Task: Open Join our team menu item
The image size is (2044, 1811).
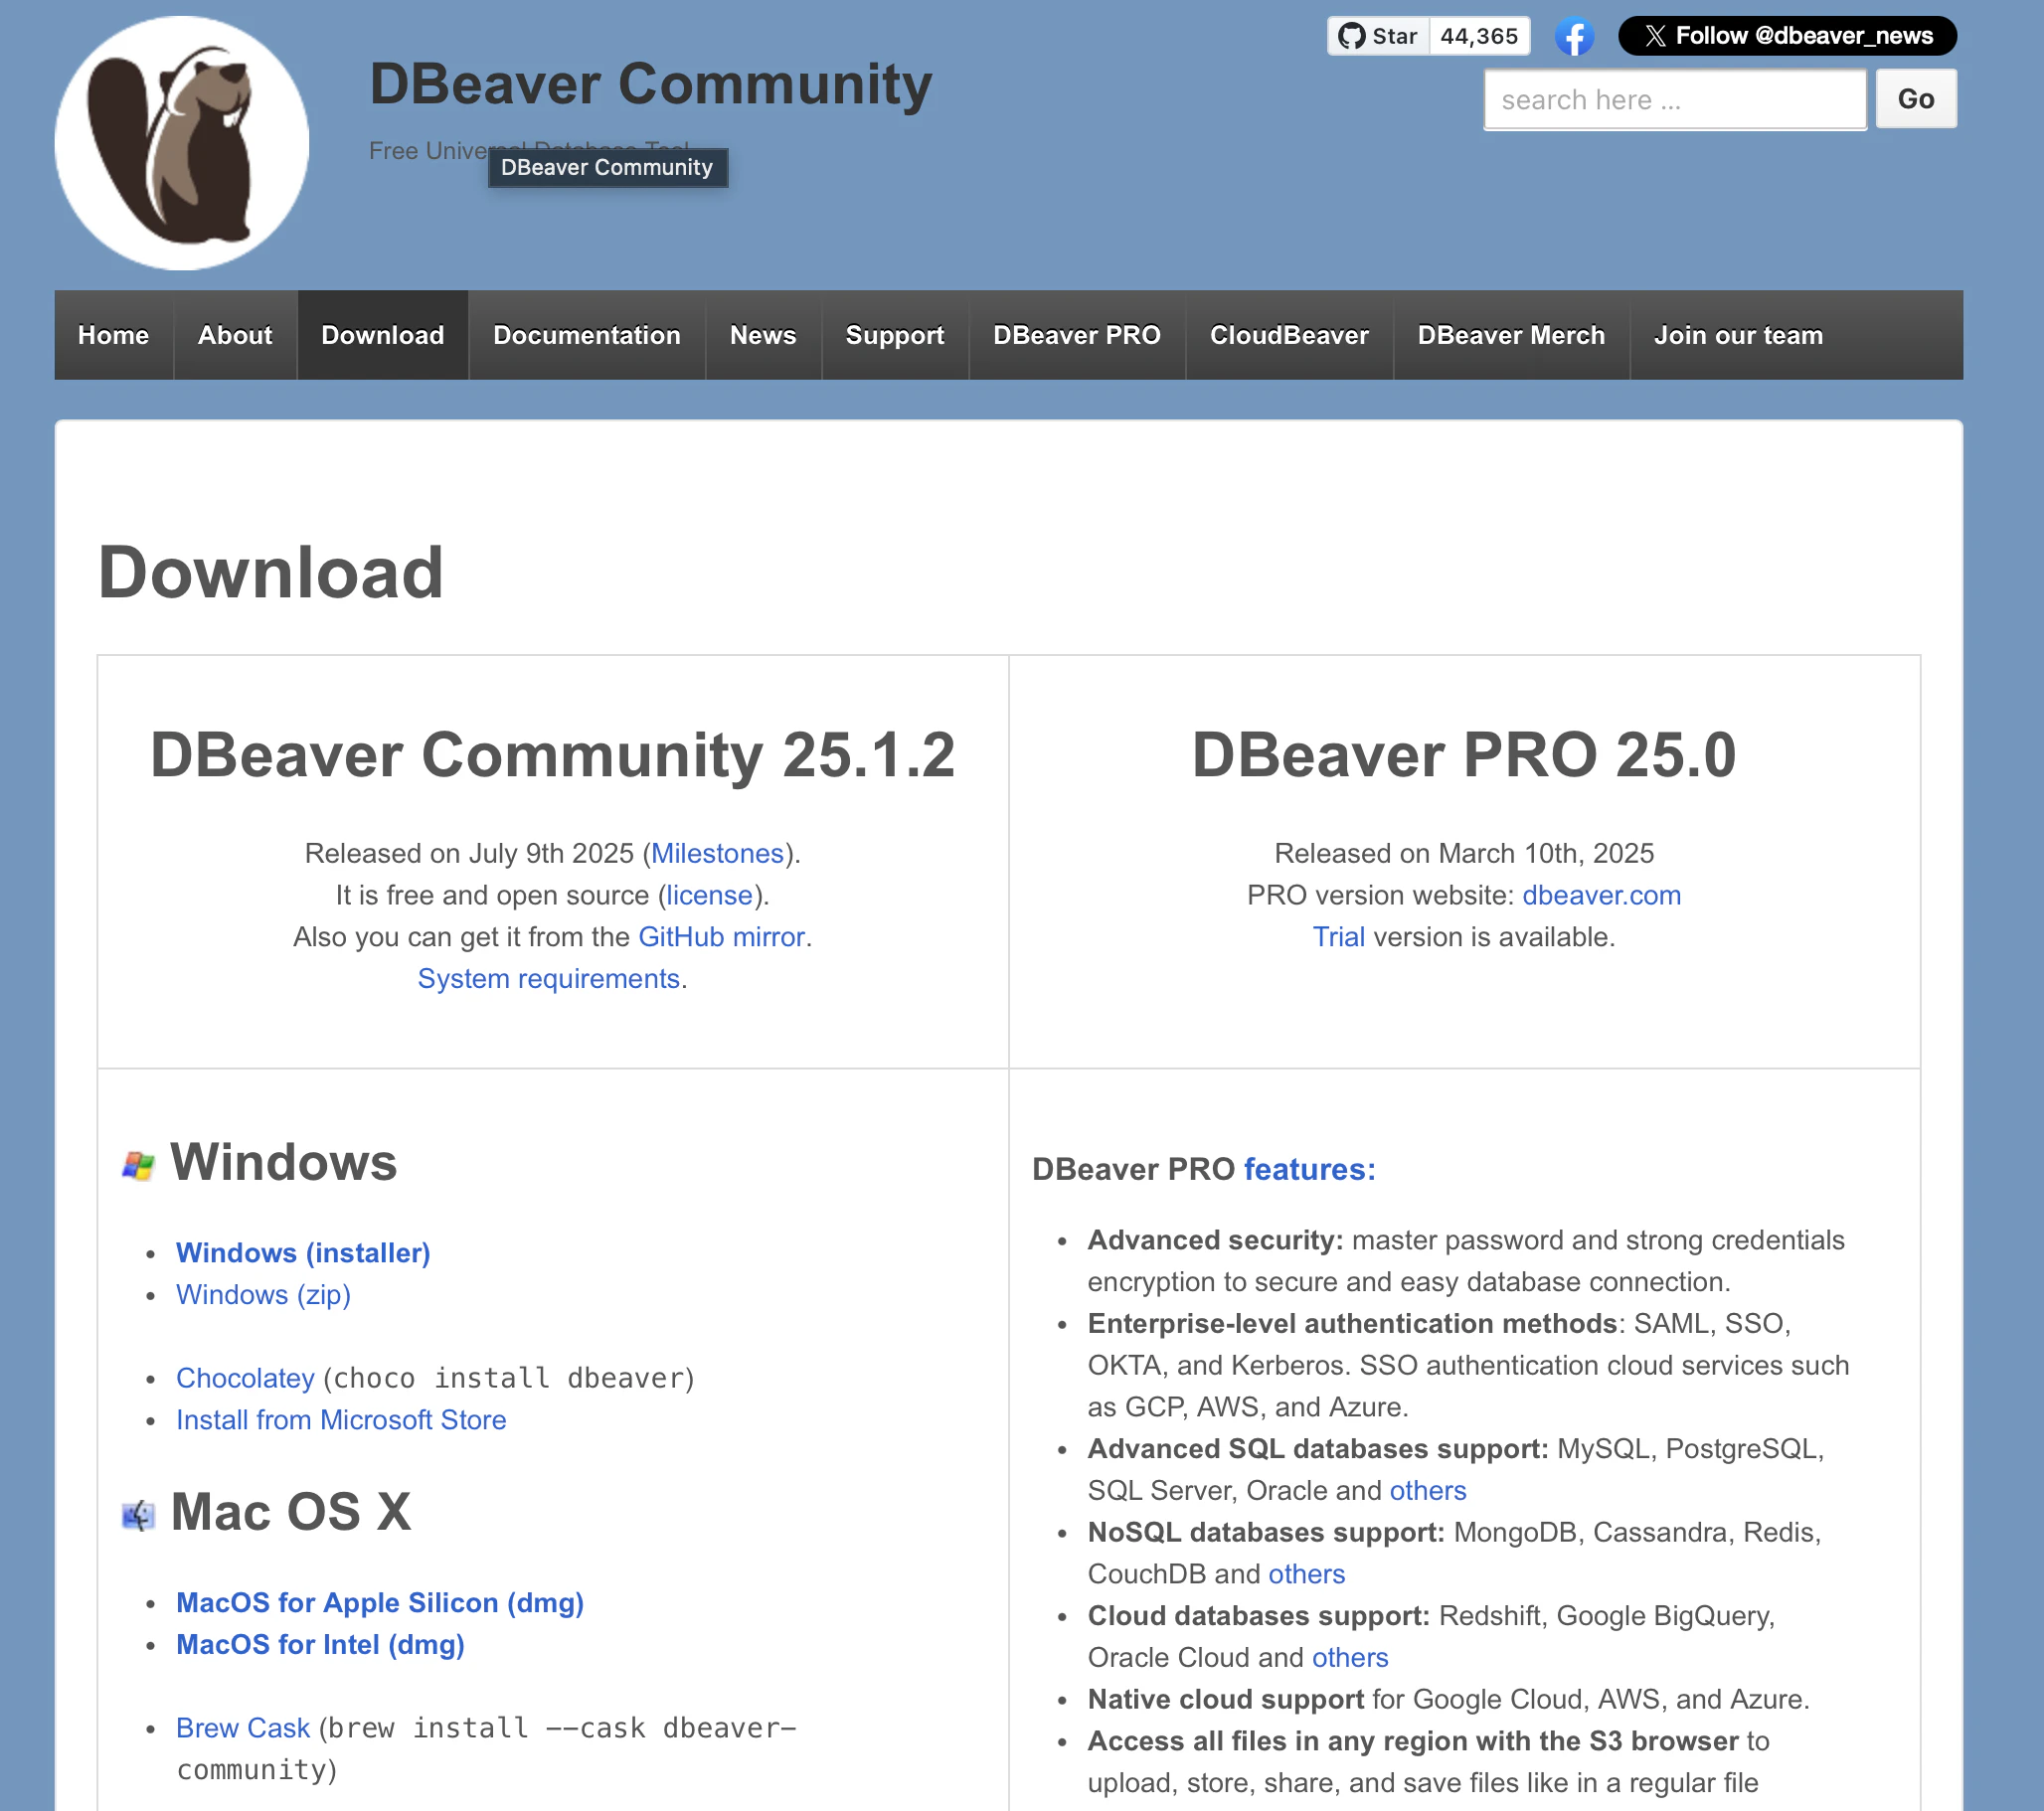Action: tap(1738, 335)
